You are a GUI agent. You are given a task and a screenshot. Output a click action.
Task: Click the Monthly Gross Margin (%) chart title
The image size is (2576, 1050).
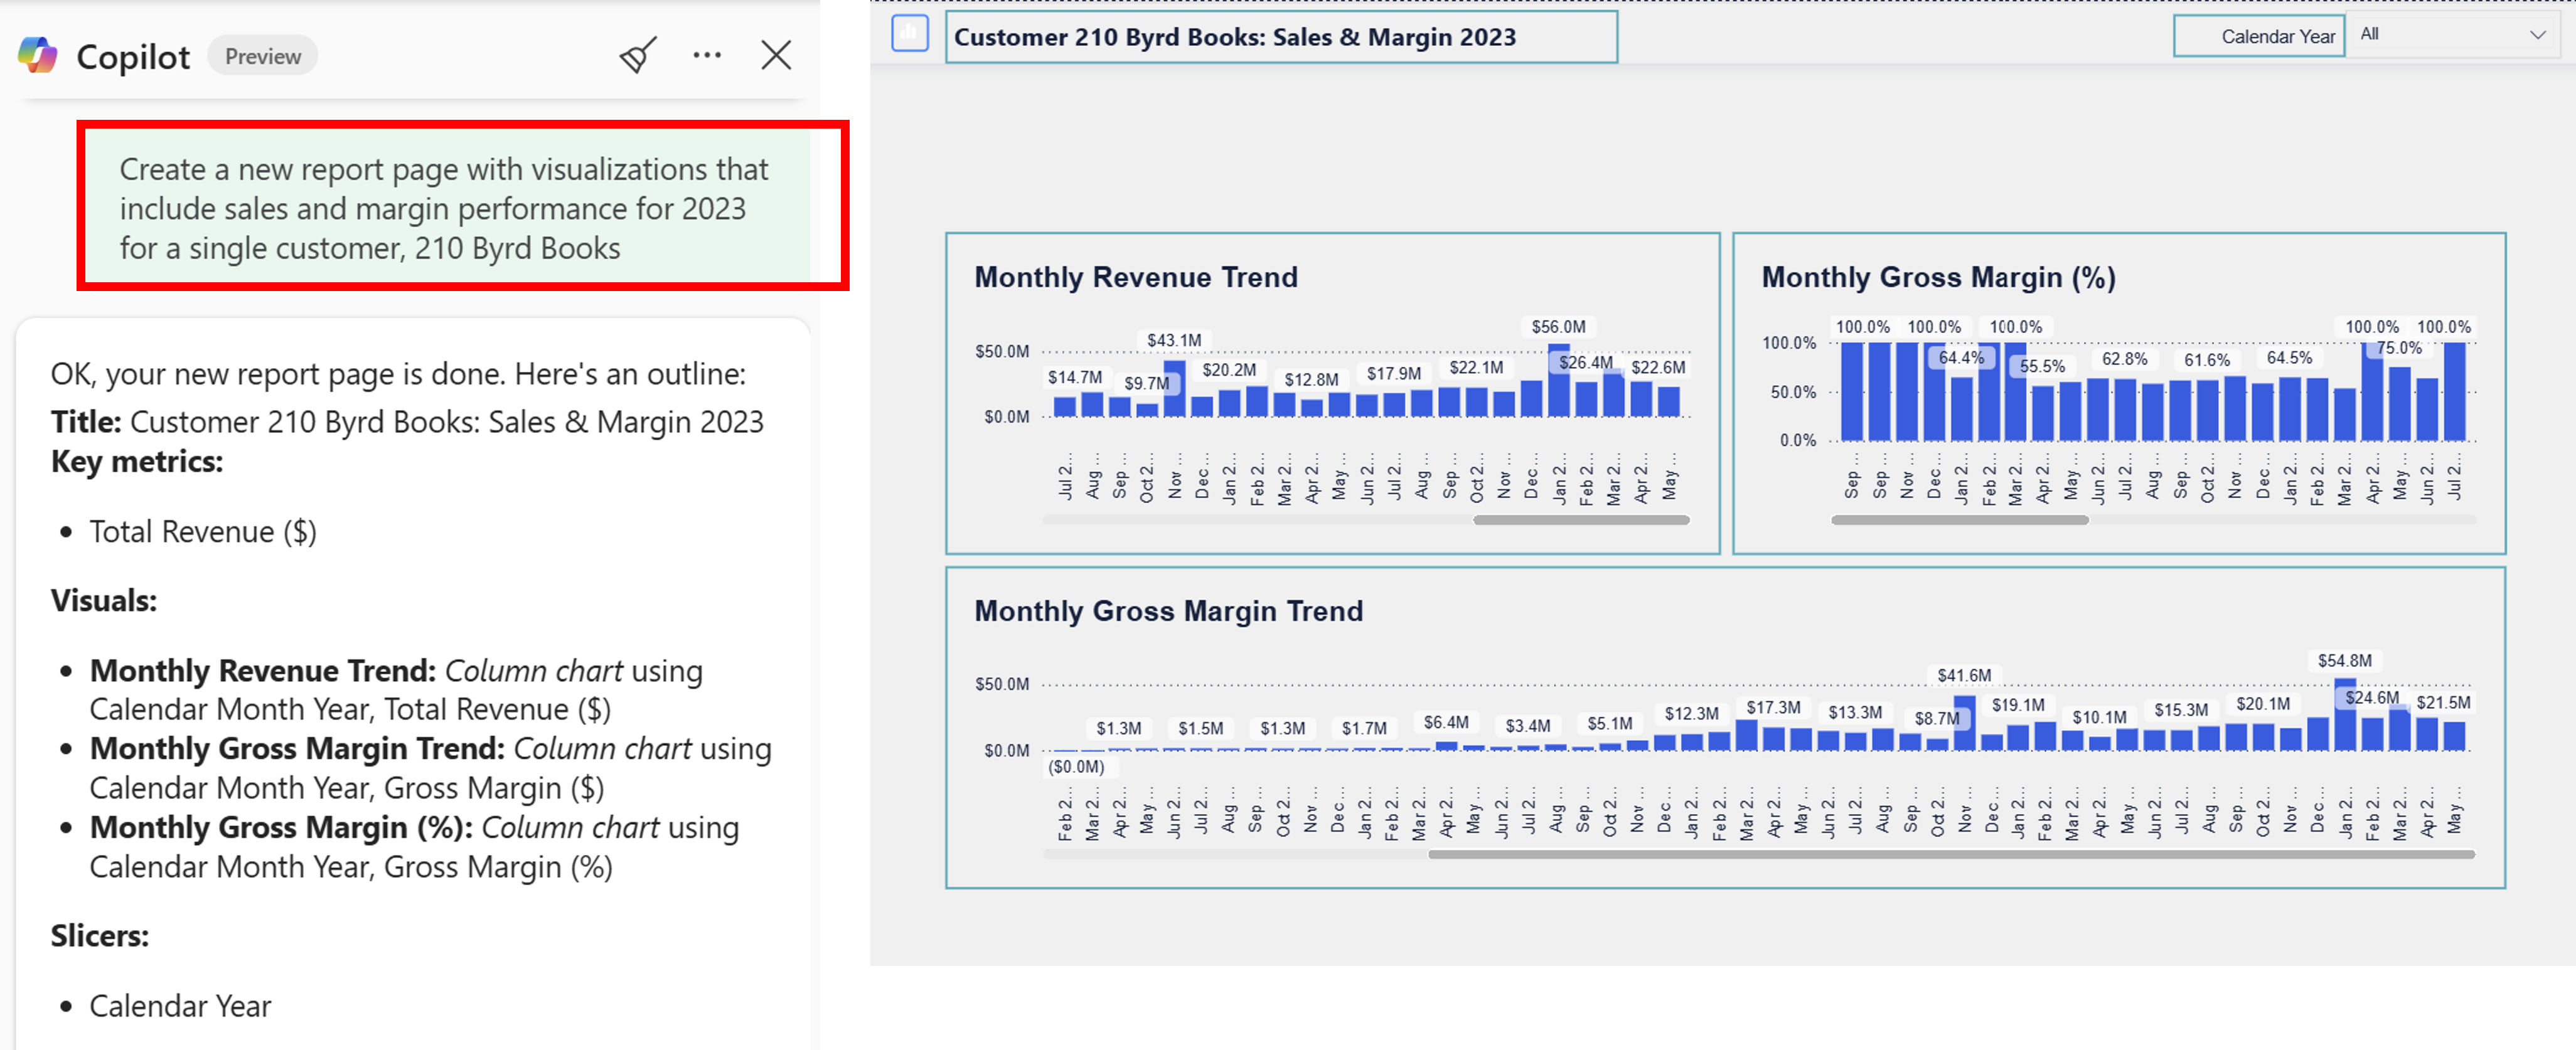point(1938,277)
